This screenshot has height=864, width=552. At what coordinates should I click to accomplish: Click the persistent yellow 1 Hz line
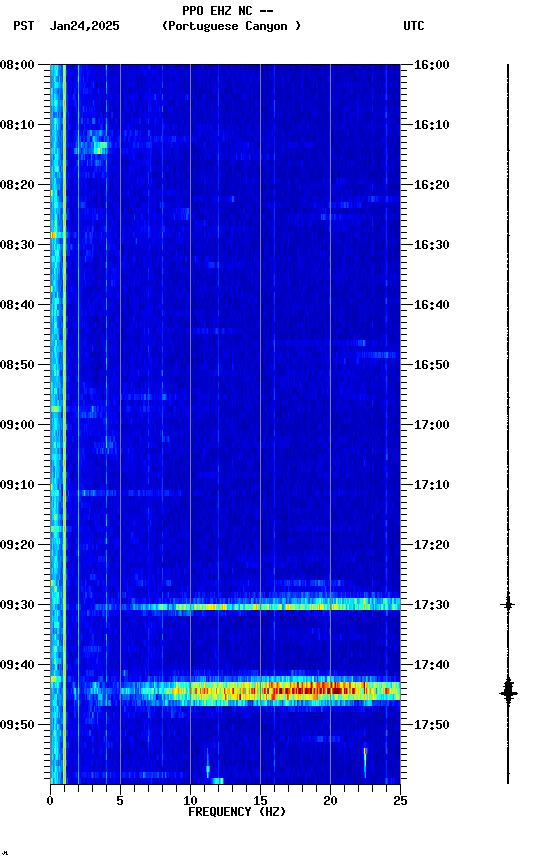pos(64,424)
